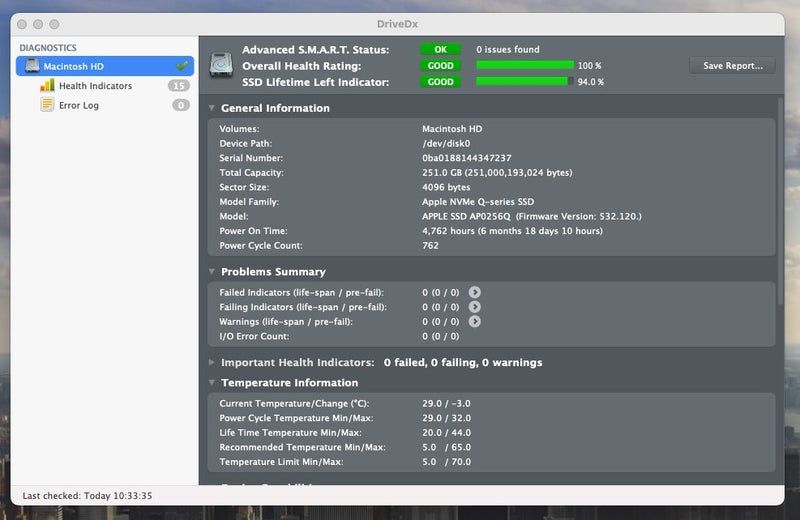Click Life Time Temperature value 20.0 / 44.0
The width and height of the screenshot is (800, 520).
[446, 432]
